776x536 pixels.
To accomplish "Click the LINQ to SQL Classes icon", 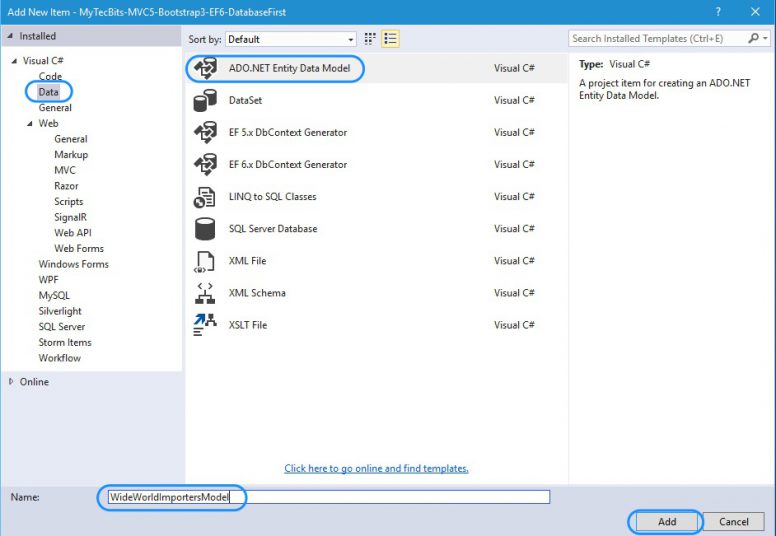I will (205, 197).
